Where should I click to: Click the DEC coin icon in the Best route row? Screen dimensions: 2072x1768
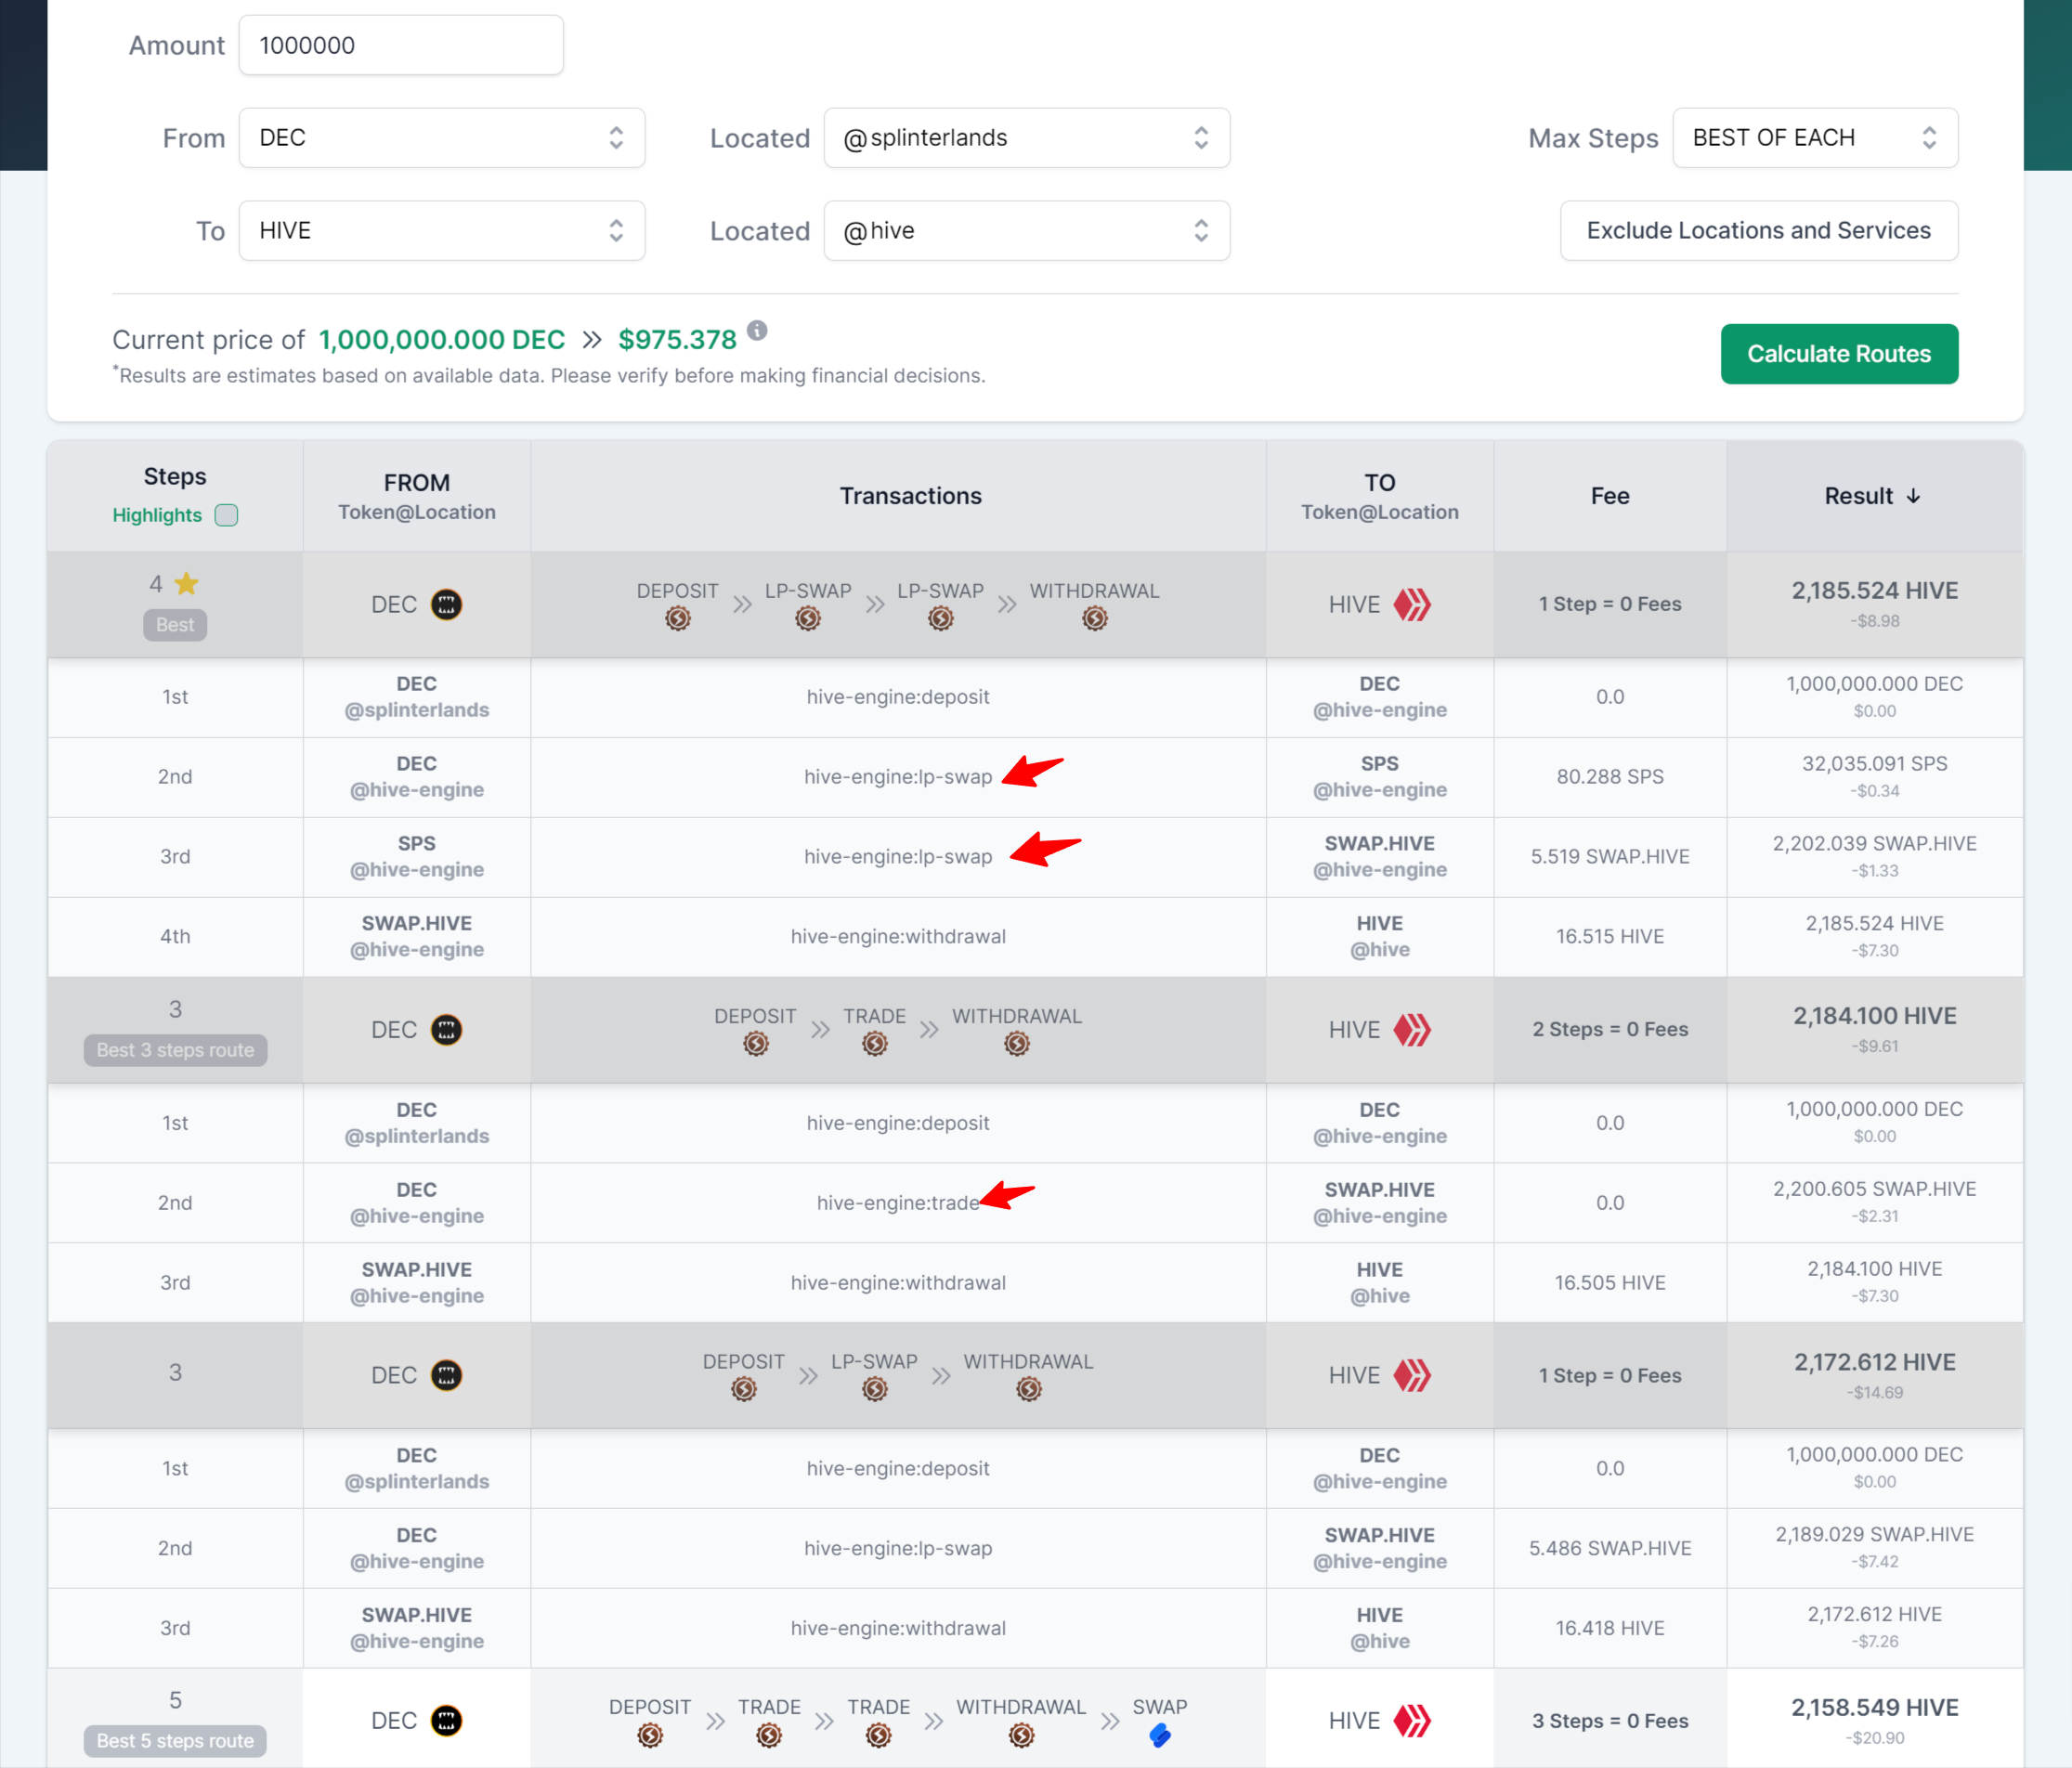(446, 605)
